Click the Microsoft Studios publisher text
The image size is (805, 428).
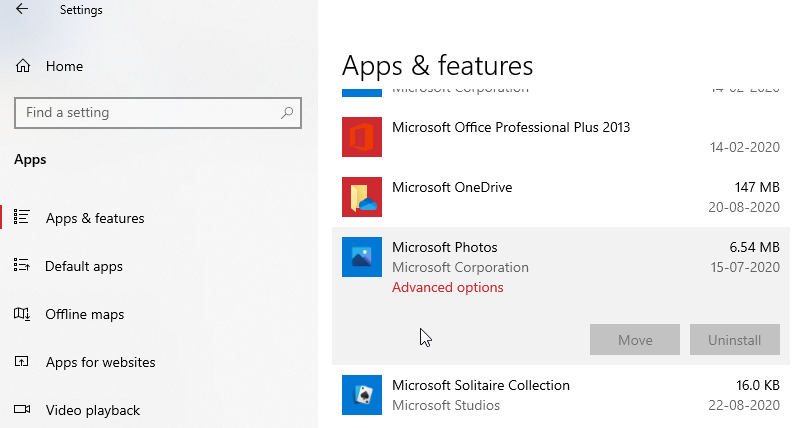(x=446, y=405)
